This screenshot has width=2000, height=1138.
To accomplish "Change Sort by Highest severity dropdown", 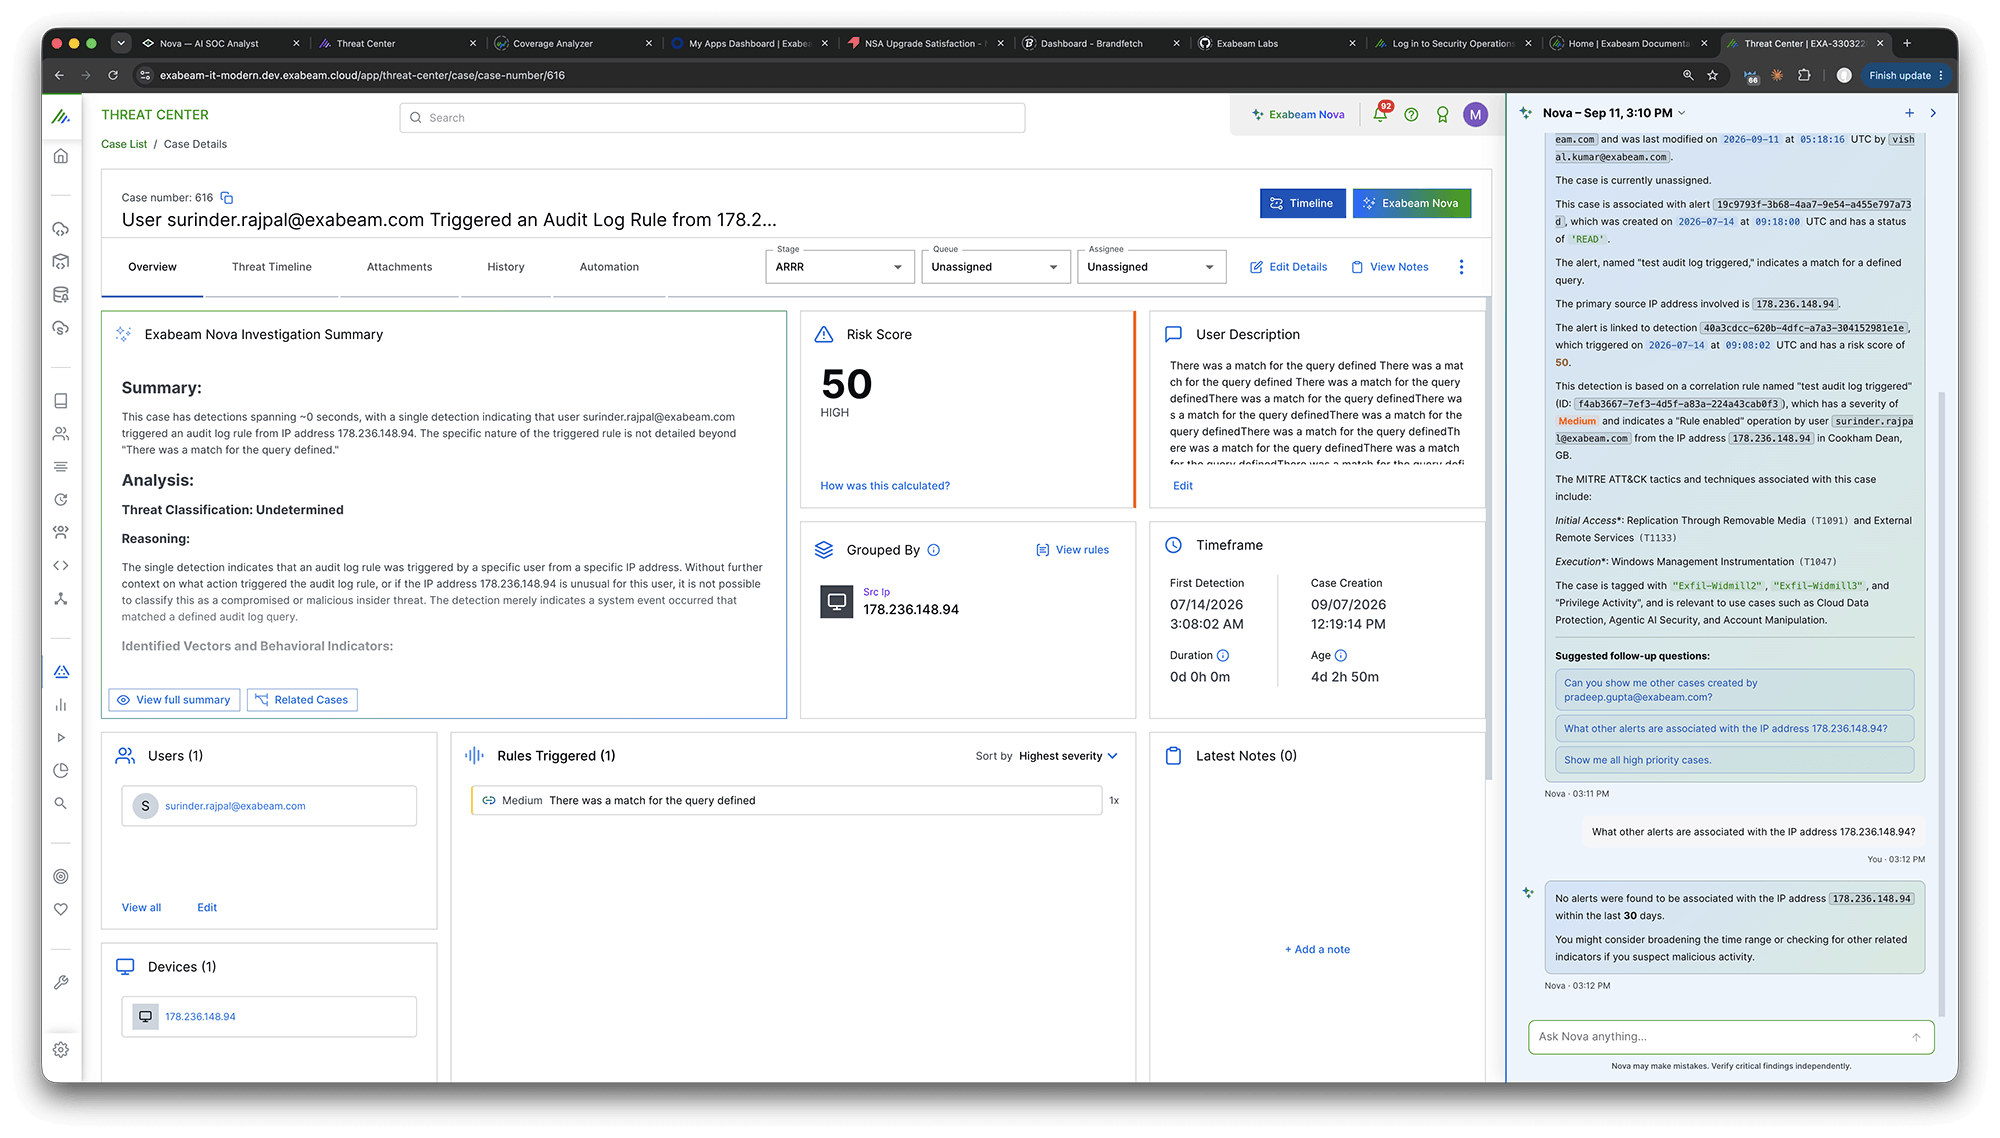I will pyautogui.click(x=1068, y=756).
